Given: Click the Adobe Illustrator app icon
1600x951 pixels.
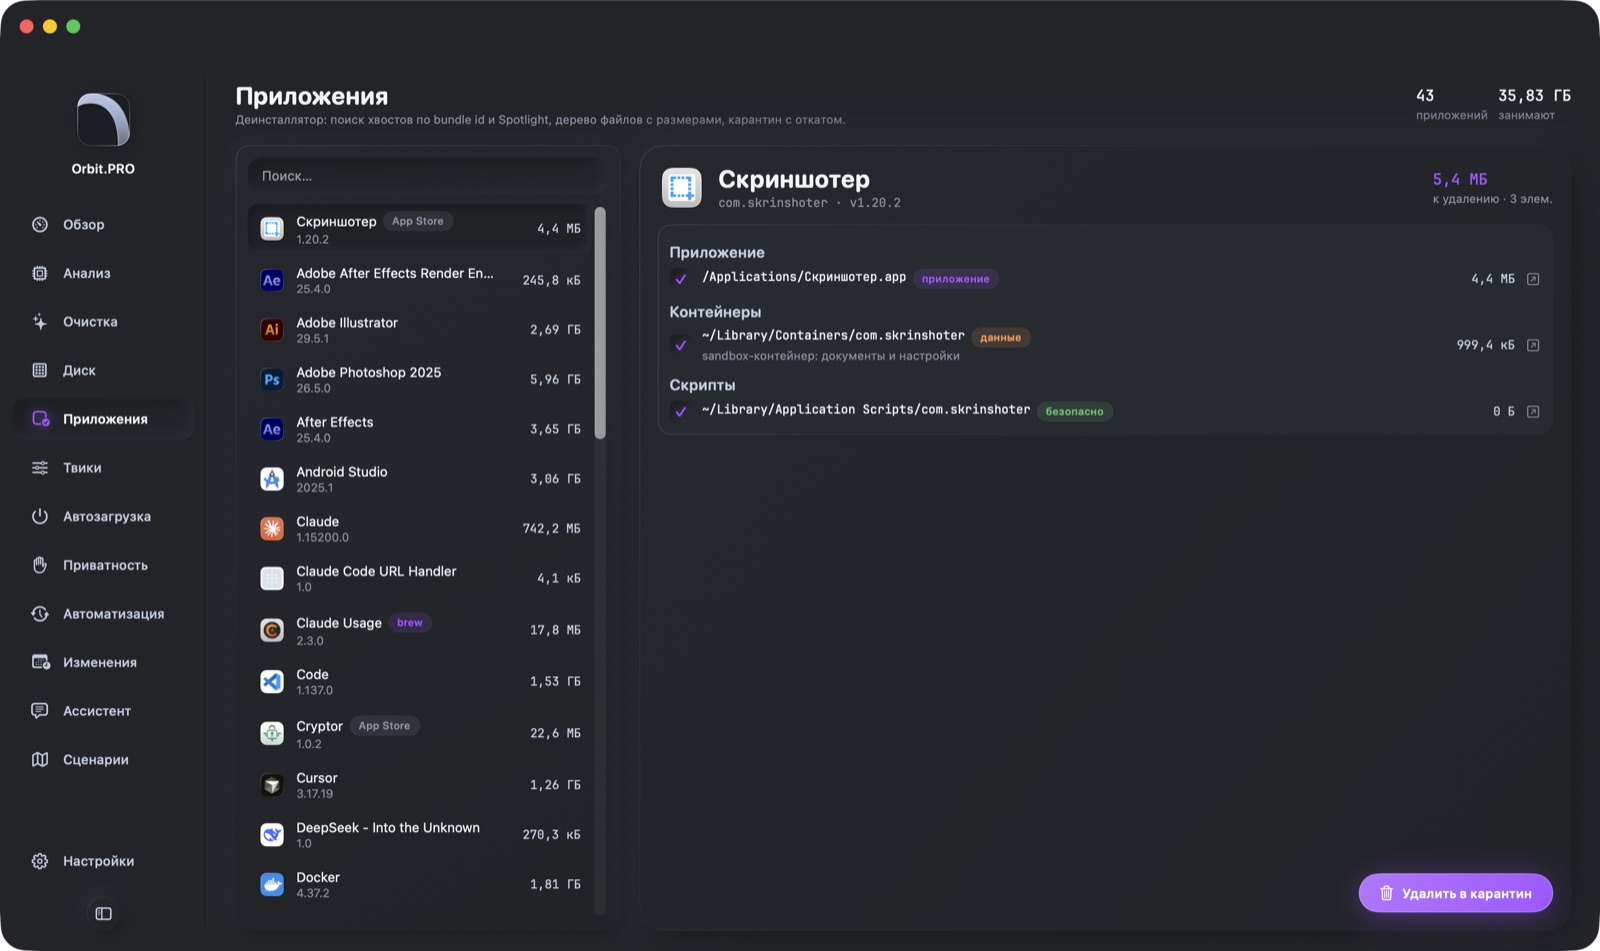Looking at the screenshot, I should coord(272,330).
